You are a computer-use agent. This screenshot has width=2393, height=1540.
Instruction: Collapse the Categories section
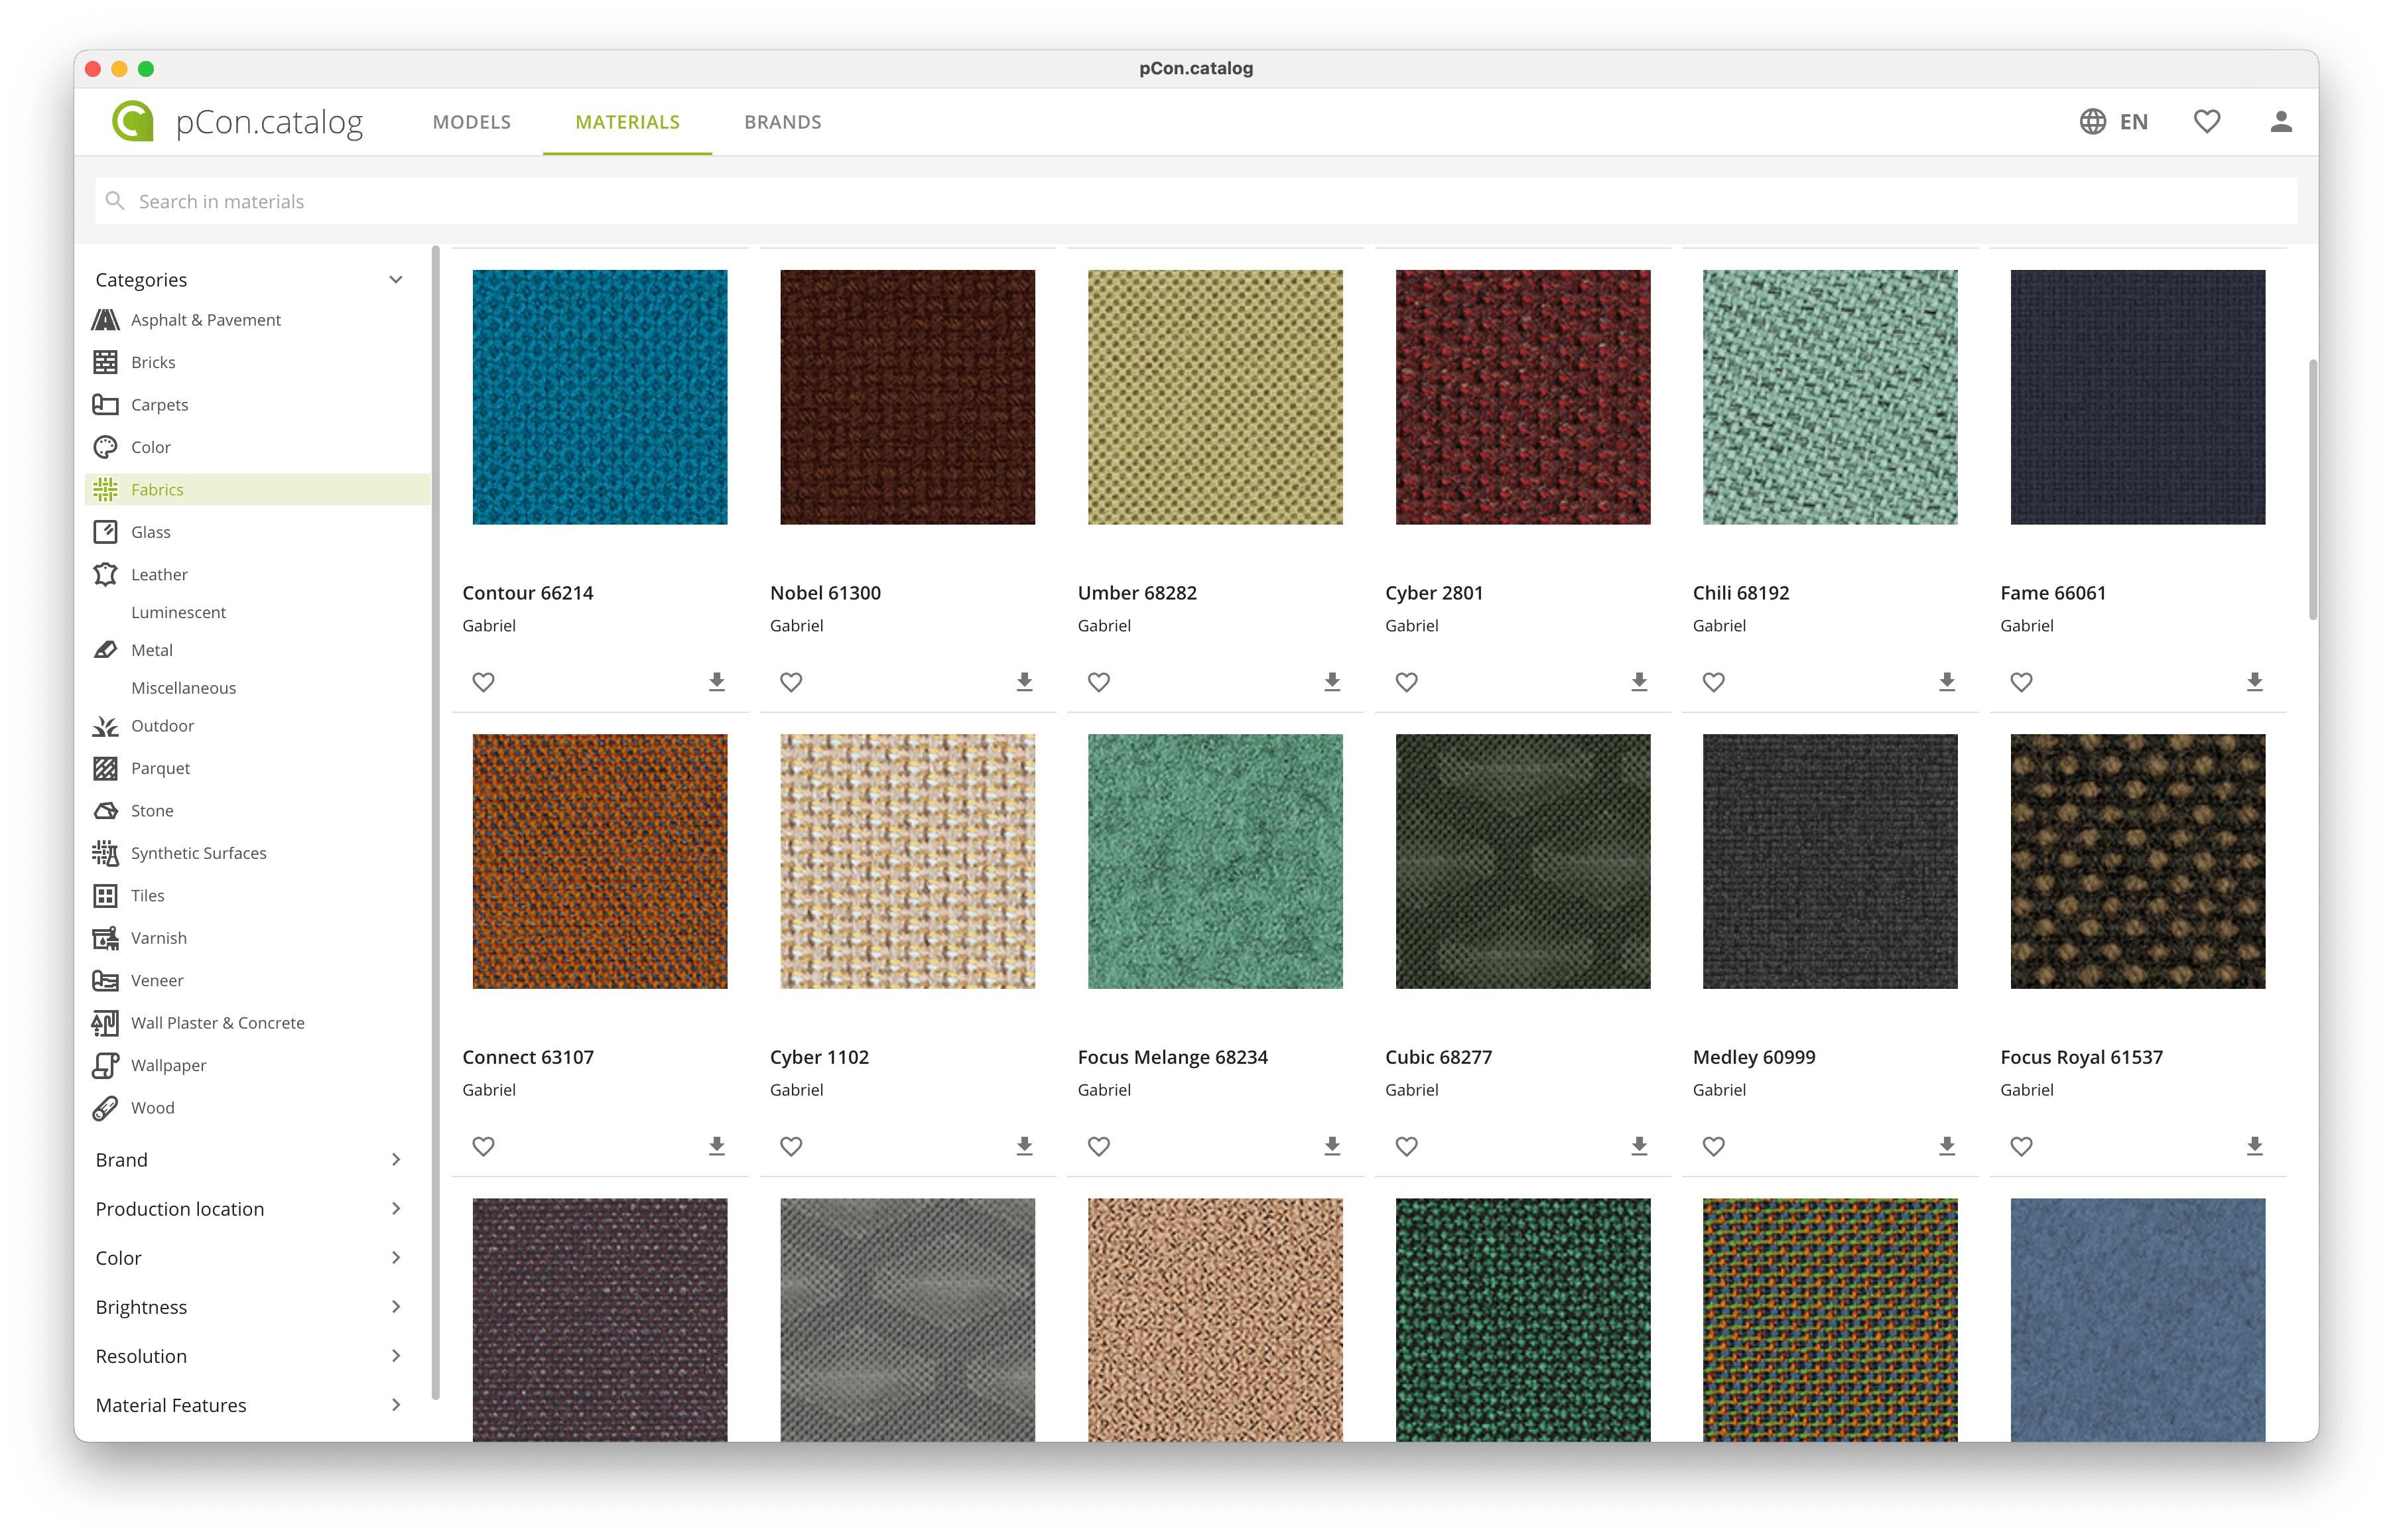[x=396, y=280]
